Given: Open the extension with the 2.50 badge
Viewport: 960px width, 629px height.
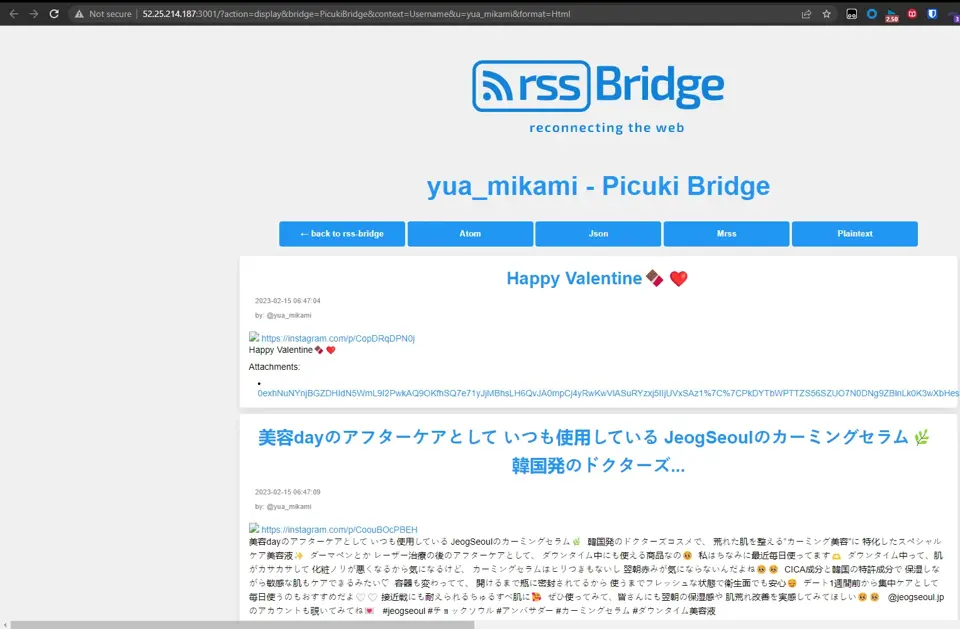Looking at the screenshot, I should click(892, 15).
